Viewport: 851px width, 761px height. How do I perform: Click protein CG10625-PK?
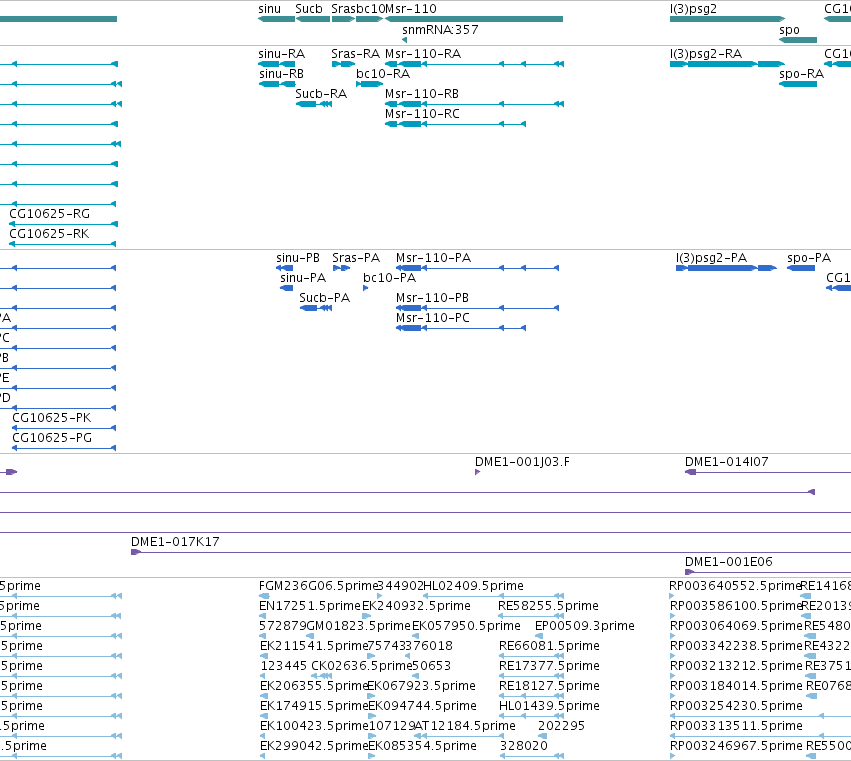tap(64, 428)
